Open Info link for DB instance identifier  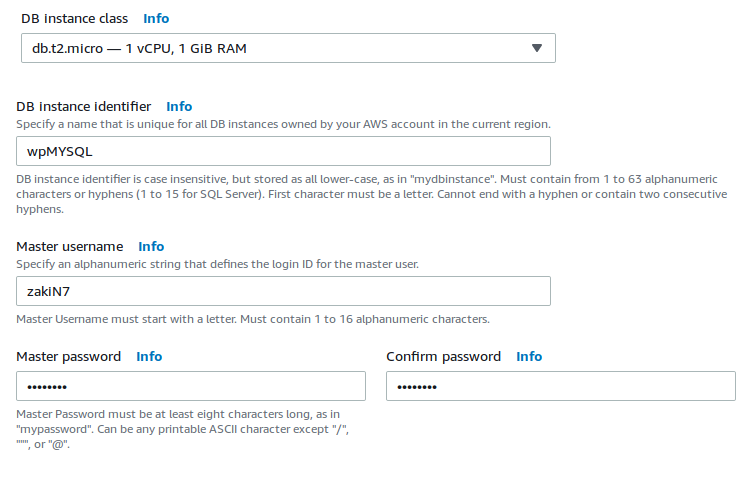[179, 106]
